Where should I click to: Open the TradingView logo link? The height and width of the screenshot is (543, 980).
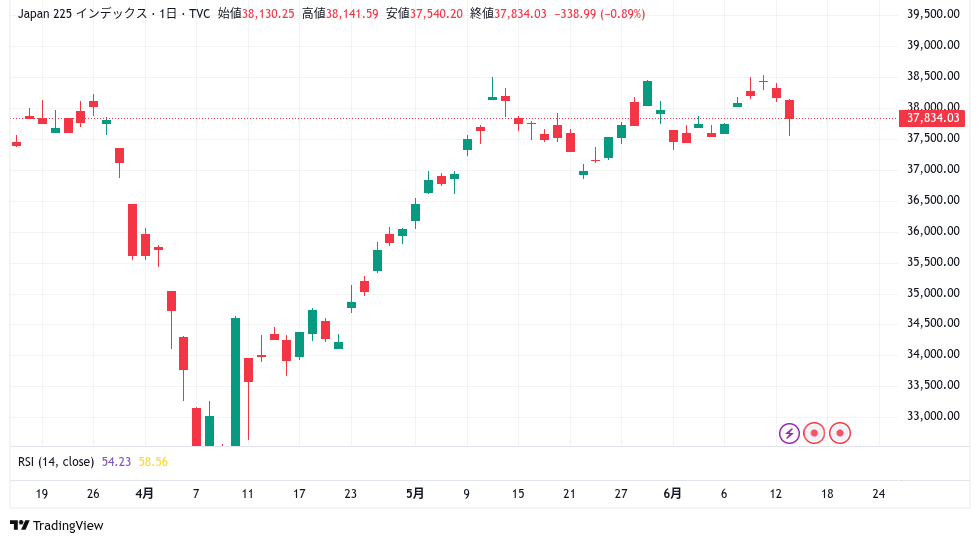pos(57,526)
